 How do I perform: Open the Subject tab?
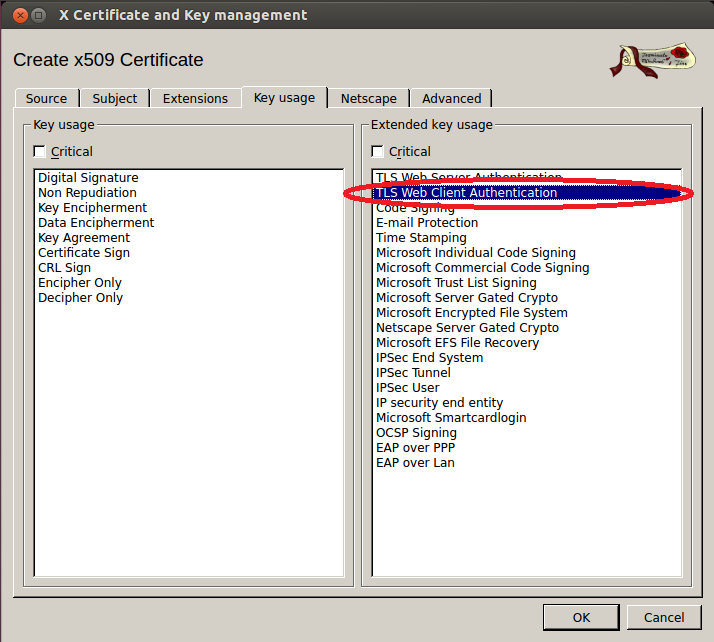(x=115, y=98)
